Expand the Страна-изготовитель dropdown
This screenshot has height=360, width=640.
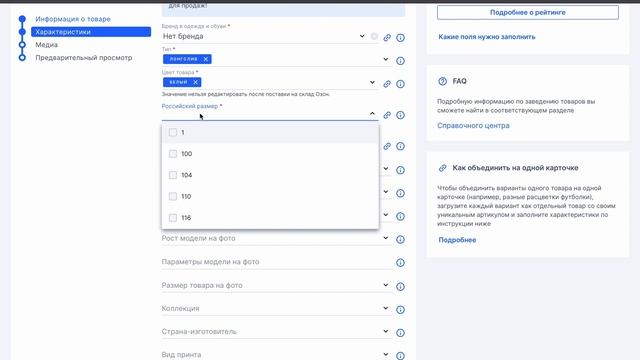pyautogui.click(x=385, y=331)
